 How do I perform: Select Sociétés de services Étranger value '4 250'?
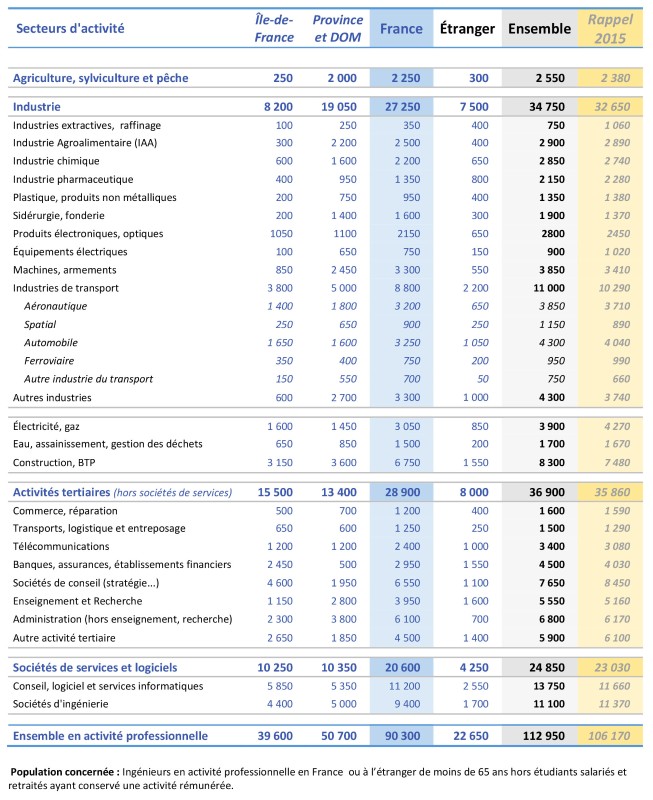[x=474, y=667]
